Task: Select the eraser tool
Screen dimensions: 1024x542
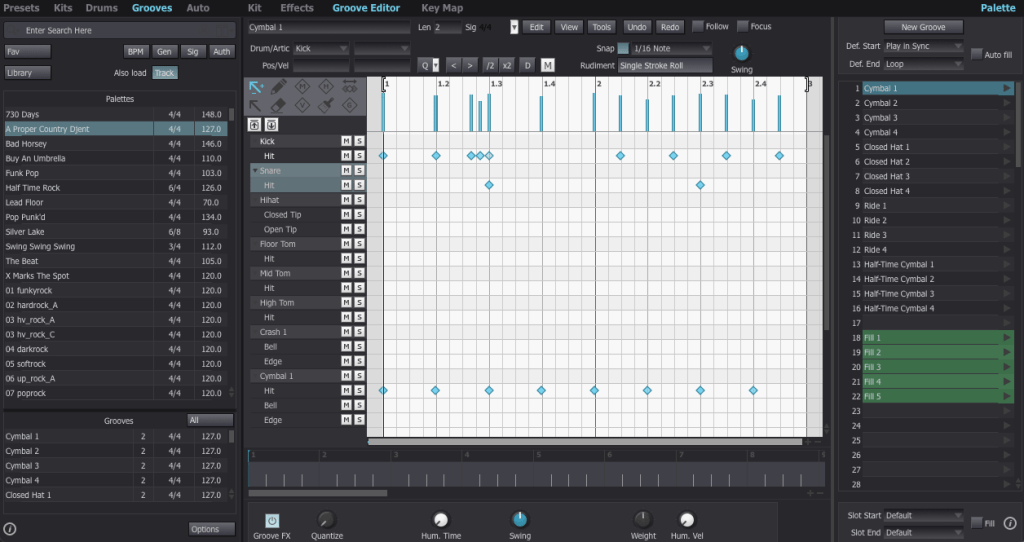Action: tap(279, 105)
